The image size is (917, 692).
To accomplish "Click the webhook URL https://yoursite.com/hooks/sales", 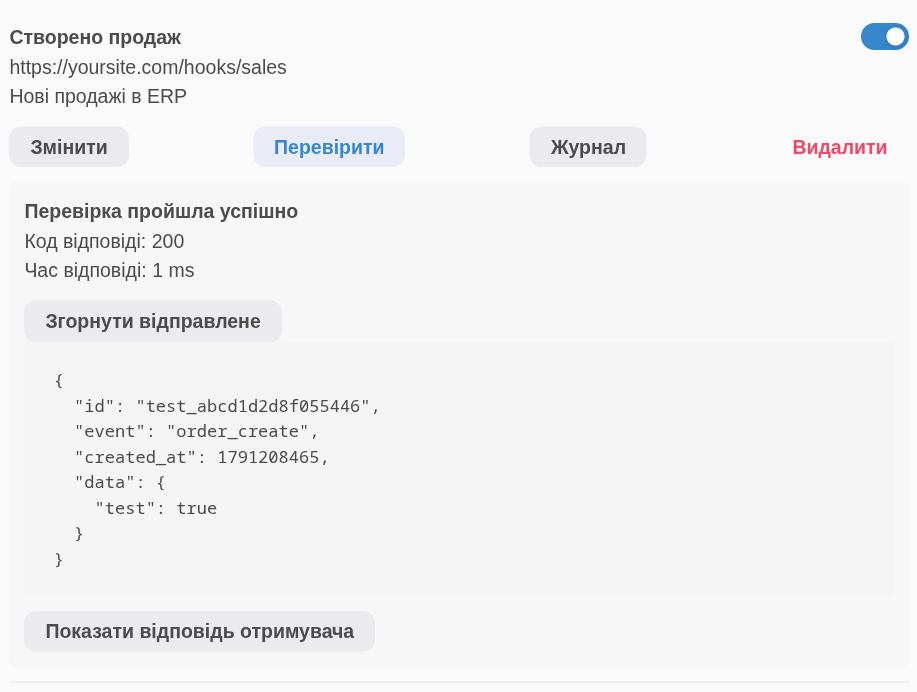I will click(x=148, y=67).
